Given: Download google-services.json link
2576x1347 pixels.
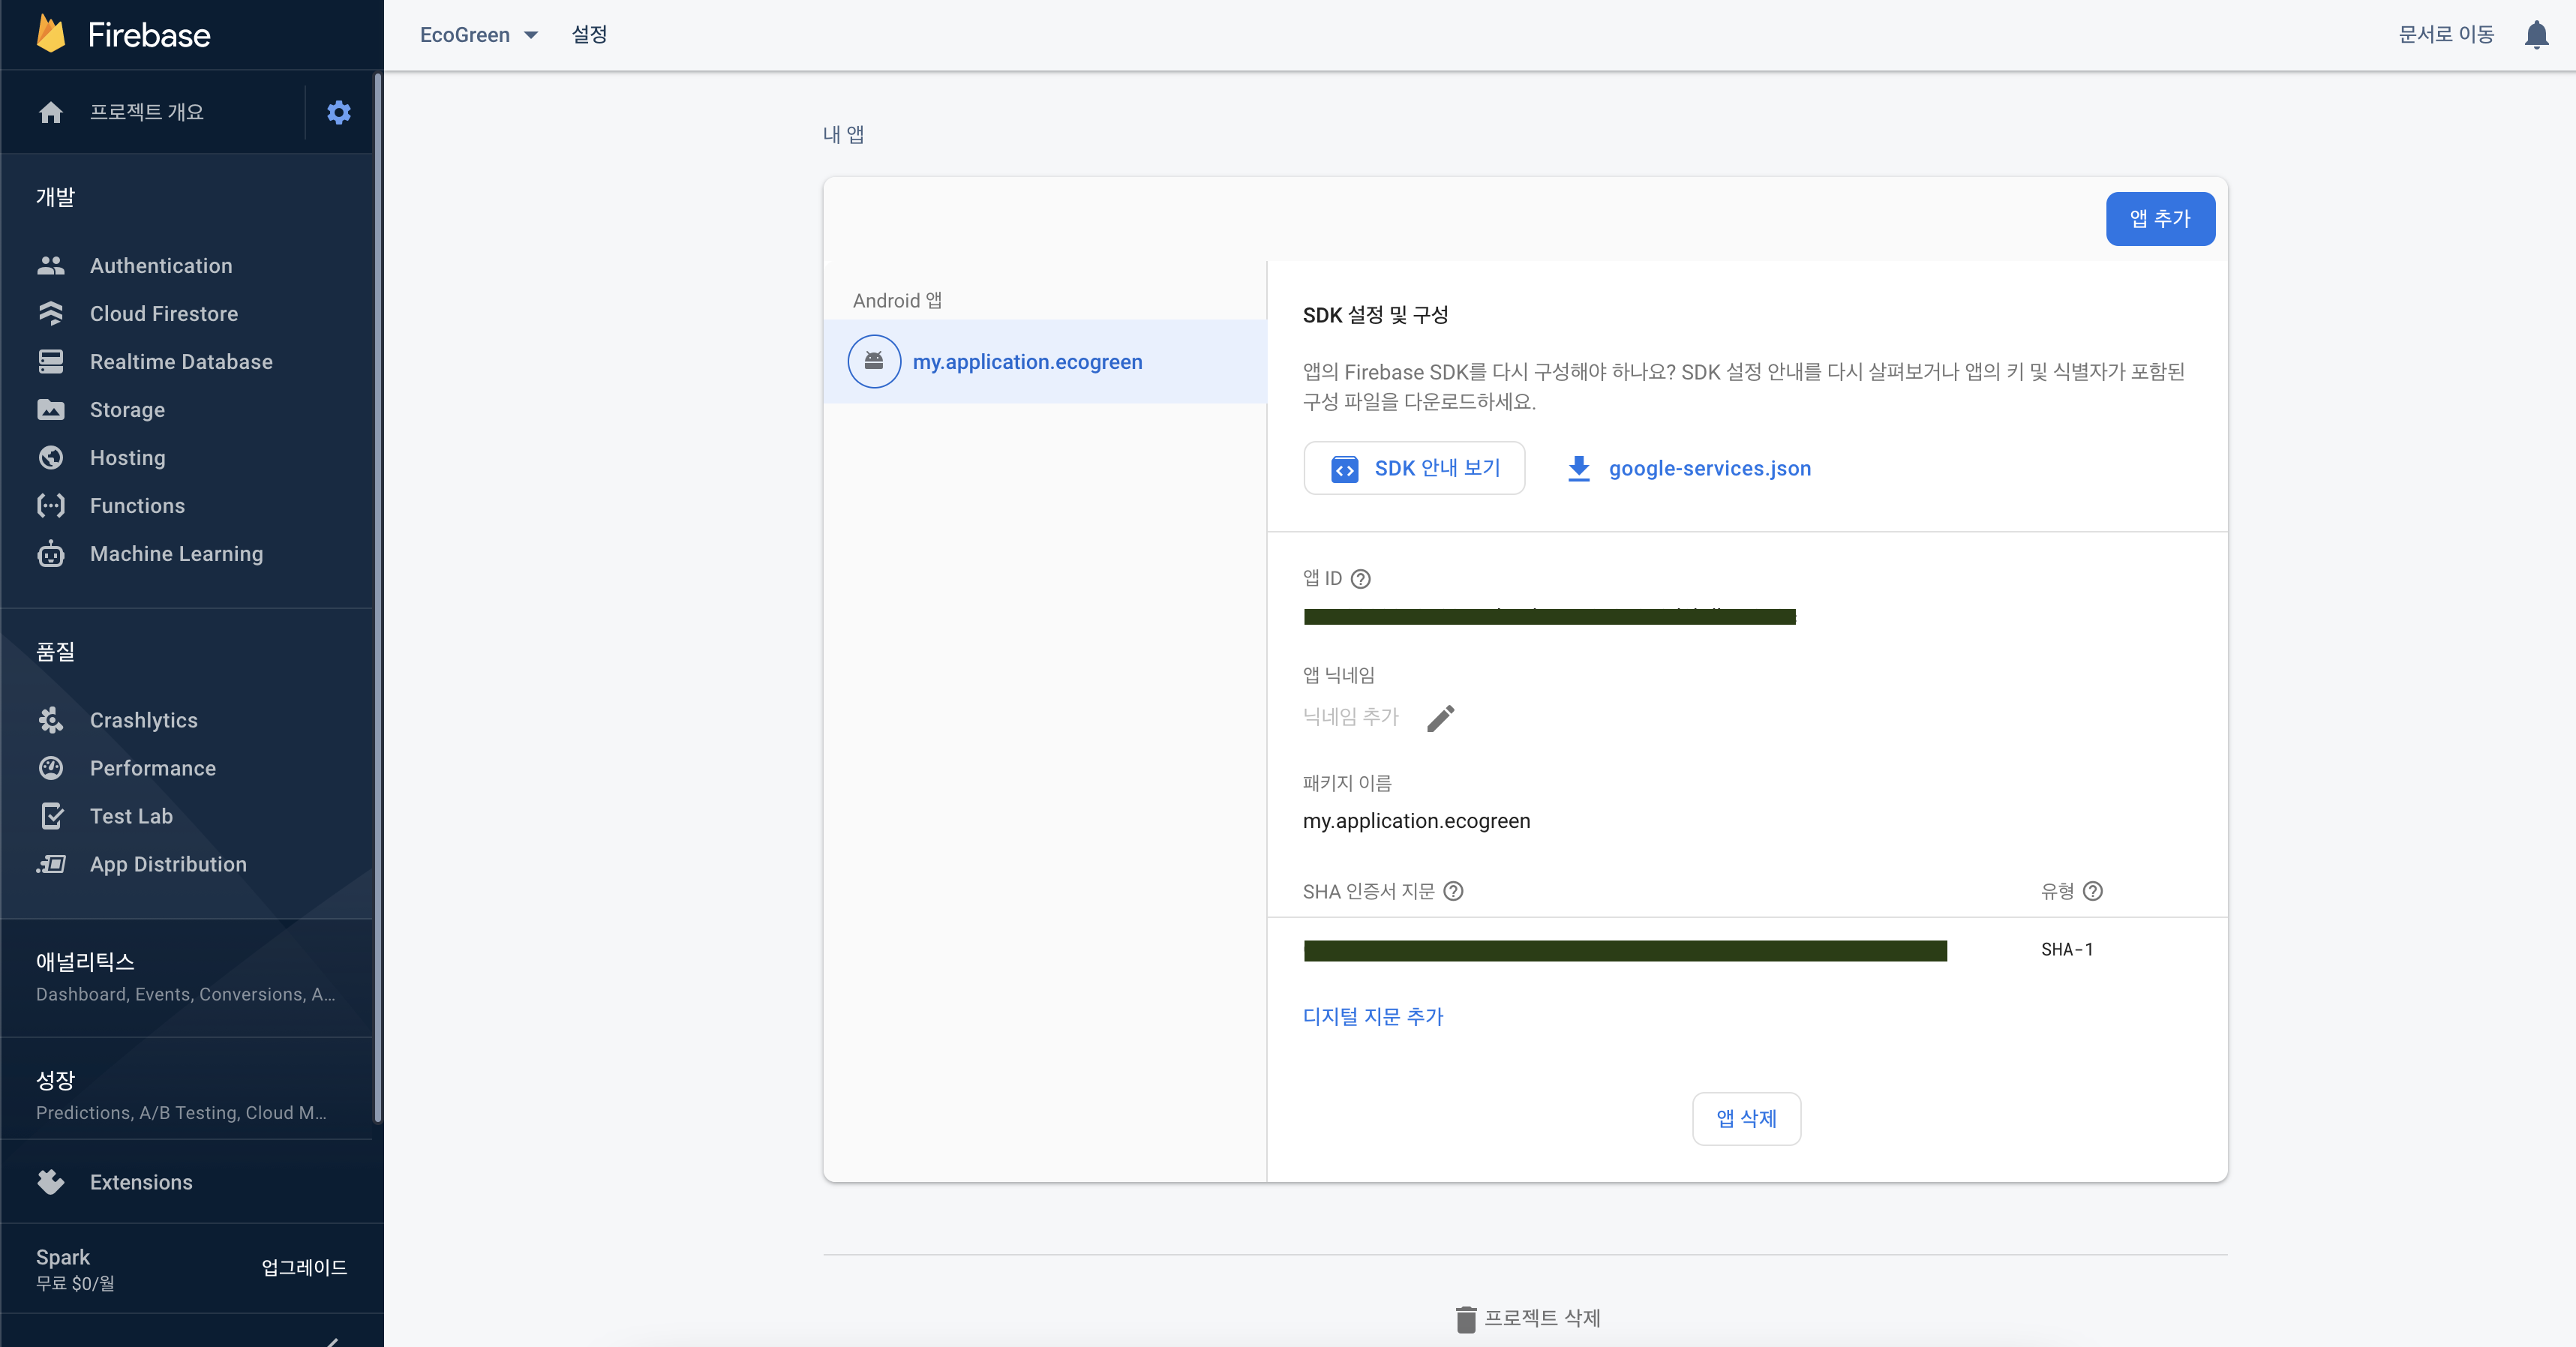Looking at the screenshot, I should coord(1710,469).
